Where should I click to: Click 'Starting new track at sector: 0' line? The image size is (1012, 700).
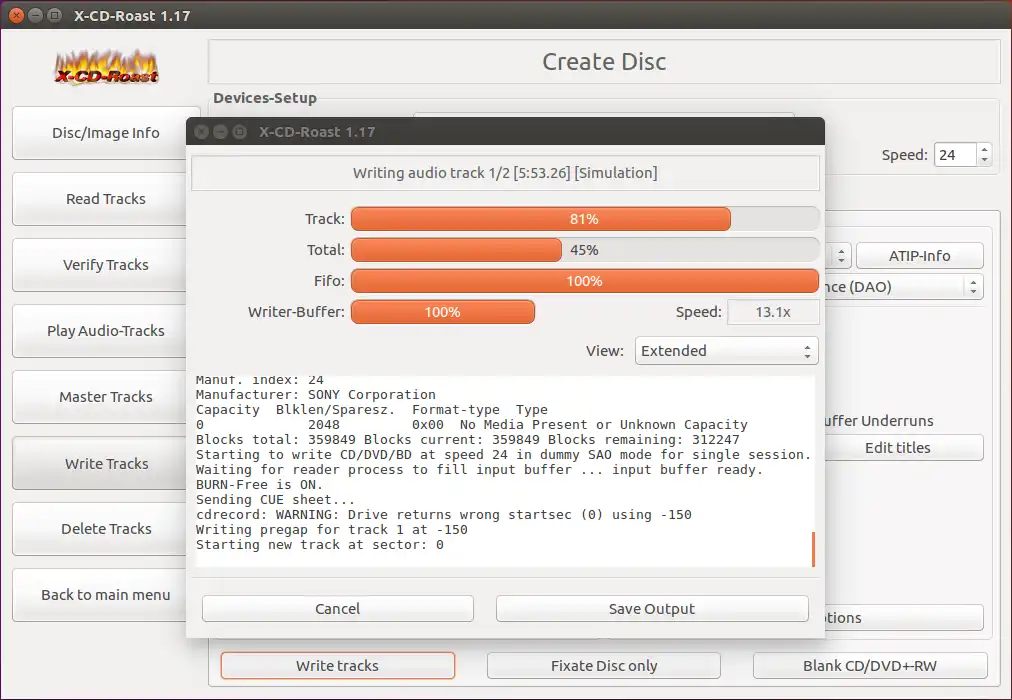coord(319,545)
